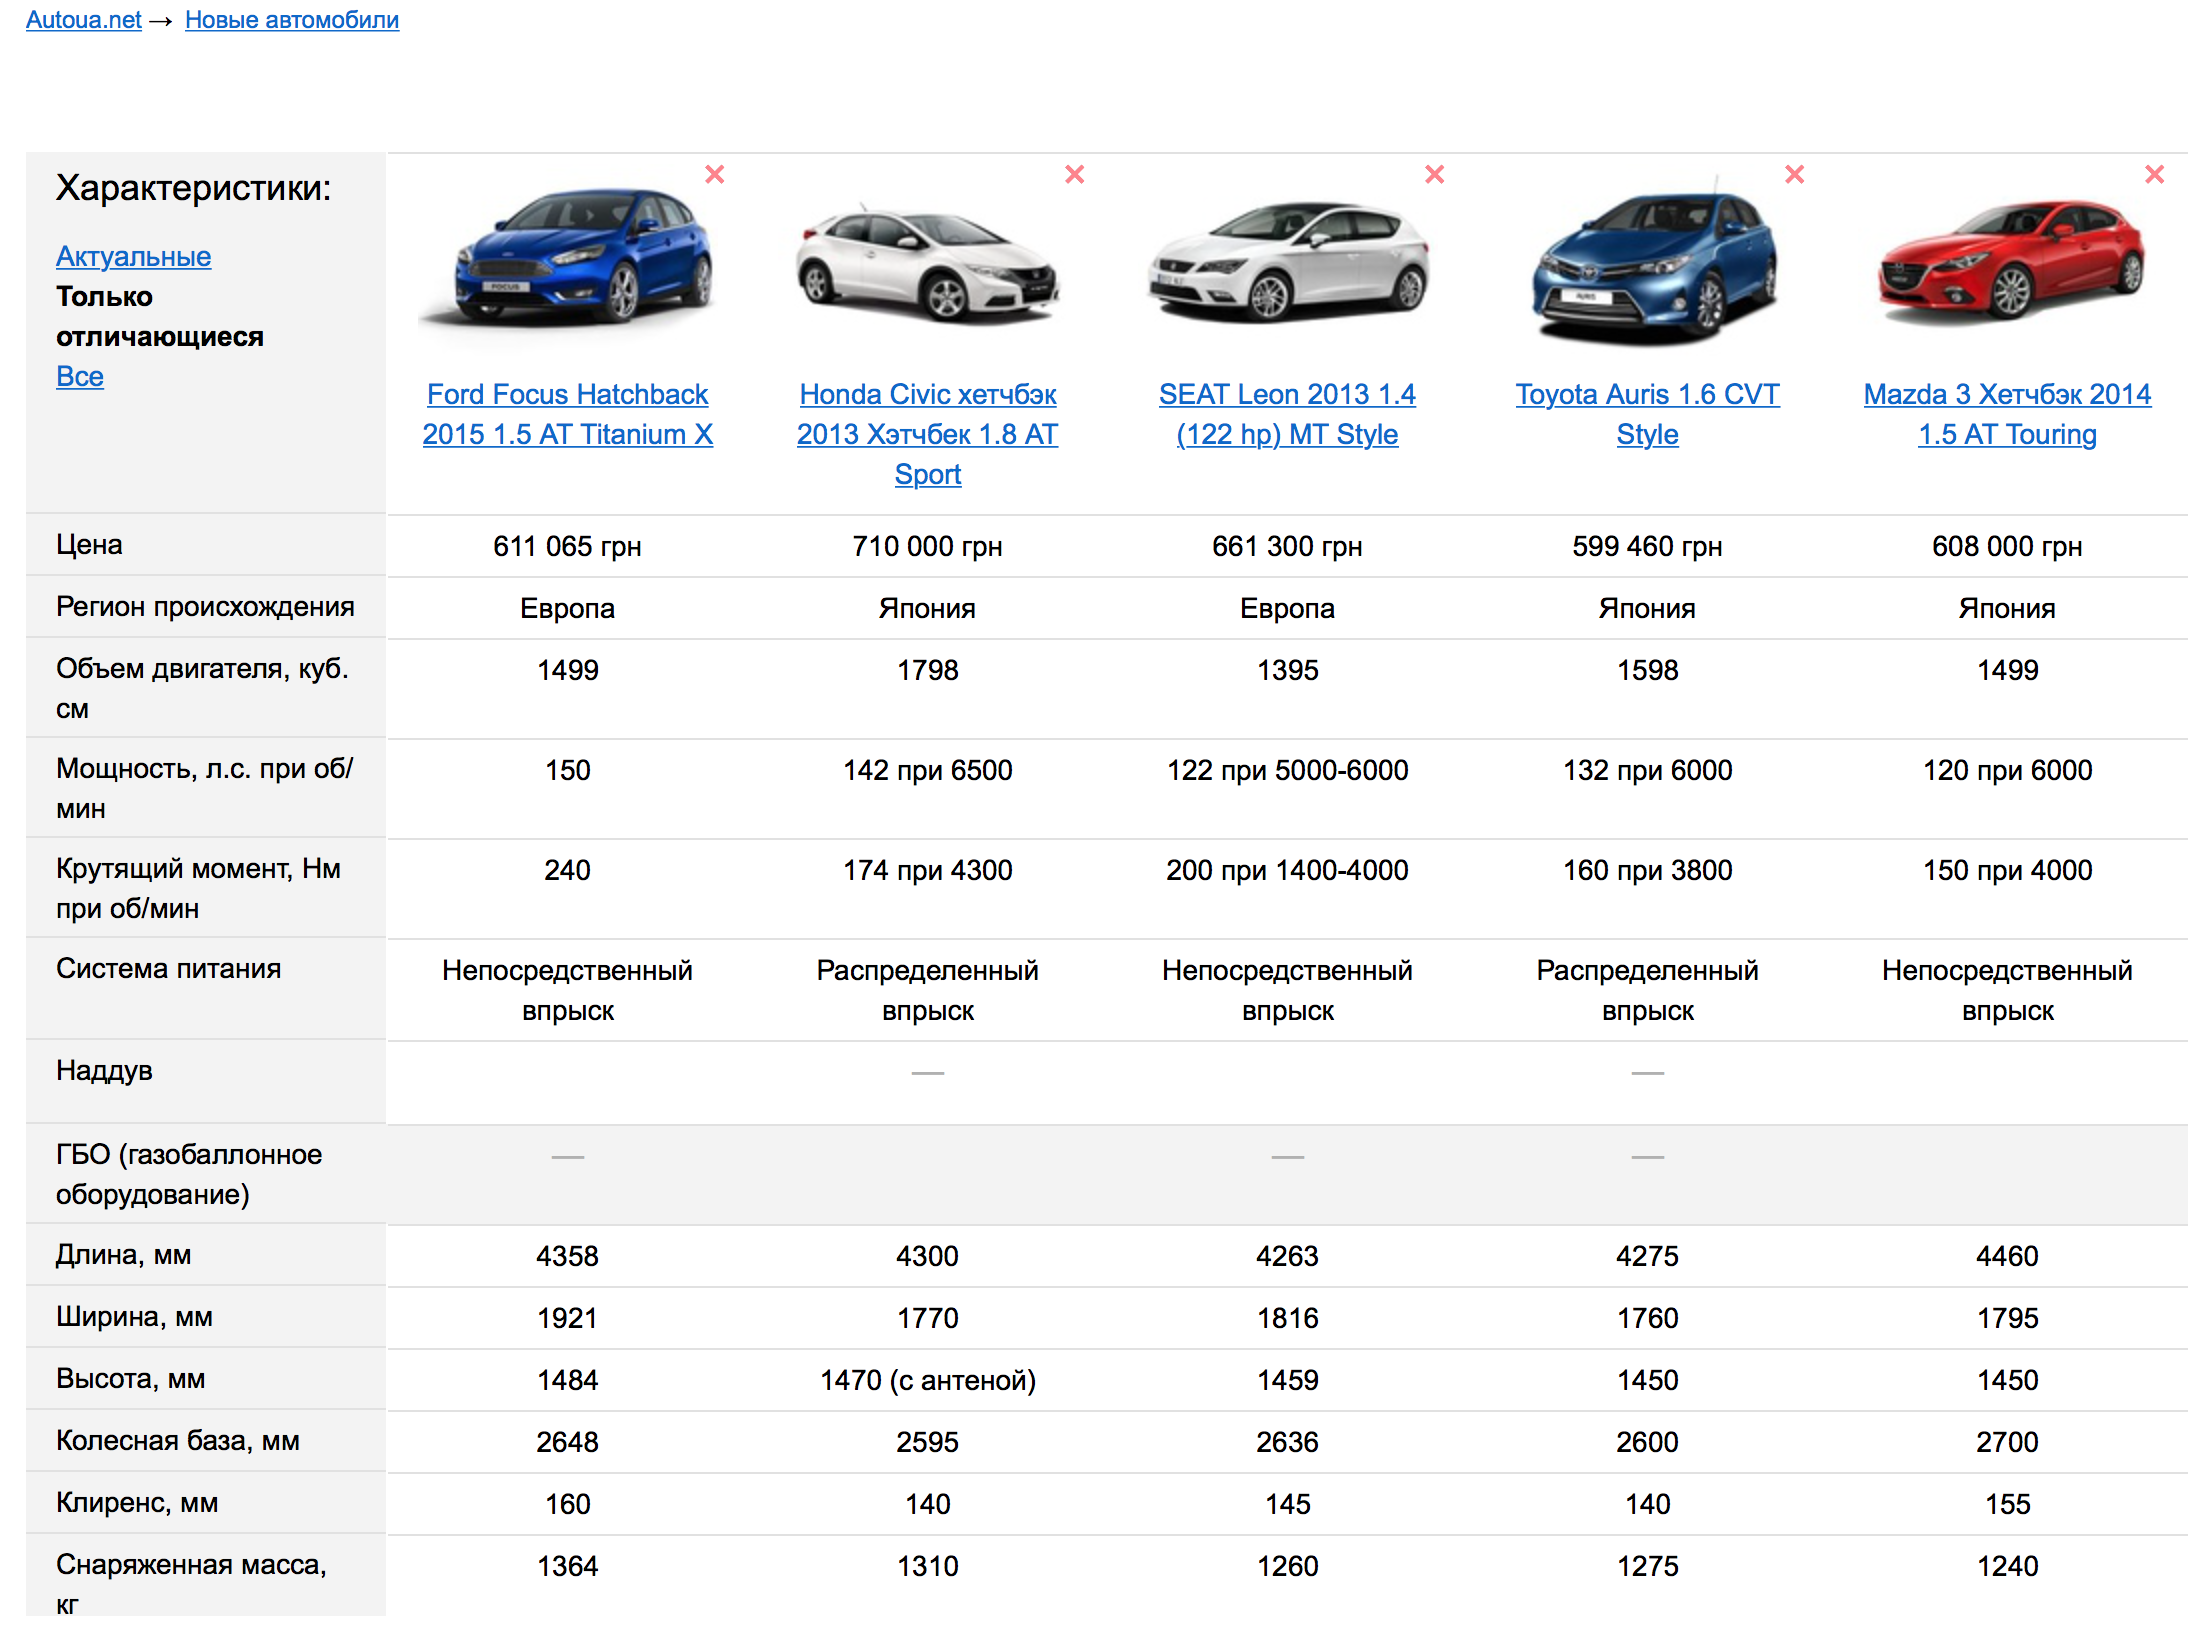Click the red Mazda 3 photo
The height and width of the screenshot is (1636, 2204).
coord(2010,262)
